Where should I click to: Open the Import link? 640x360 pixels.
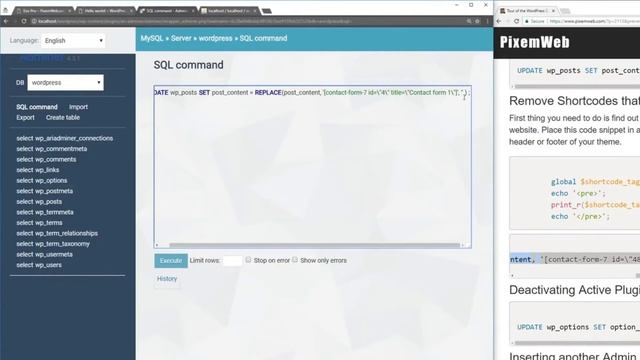(x=78, y=107)
